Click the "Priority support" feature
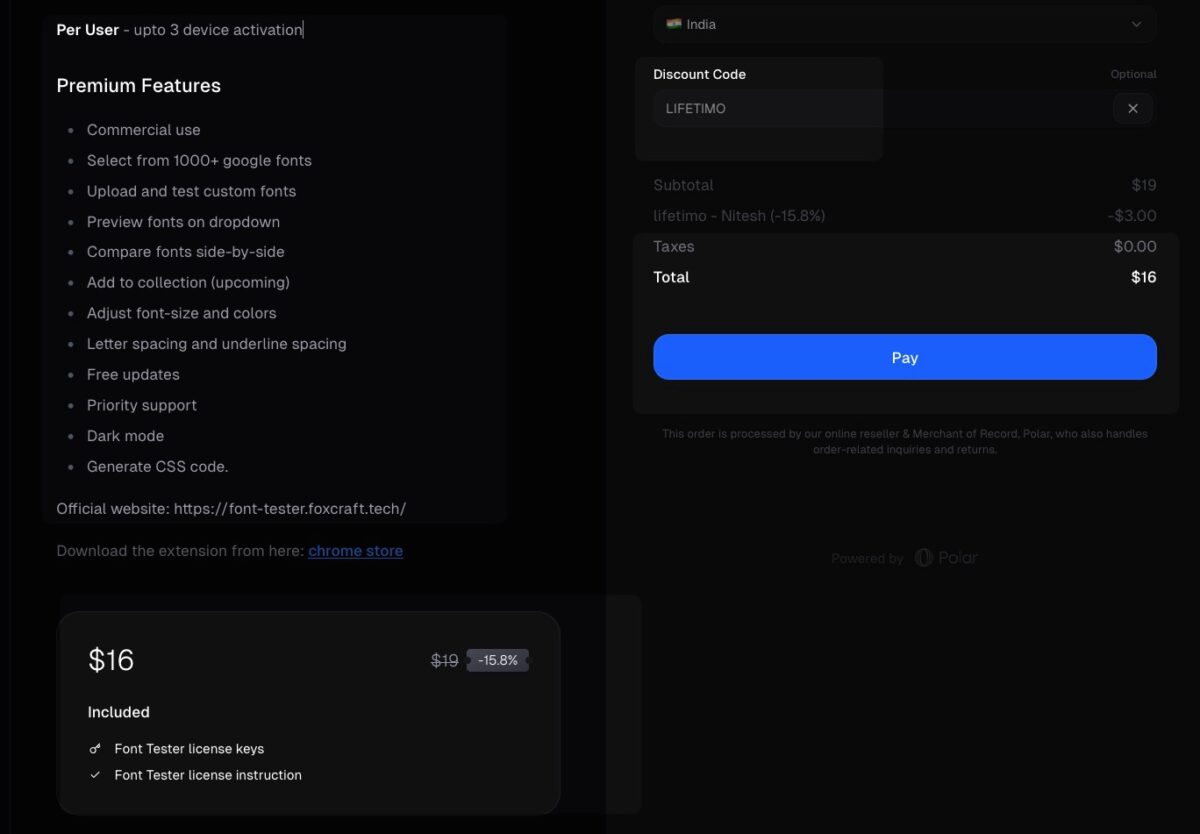 [142, 405]
